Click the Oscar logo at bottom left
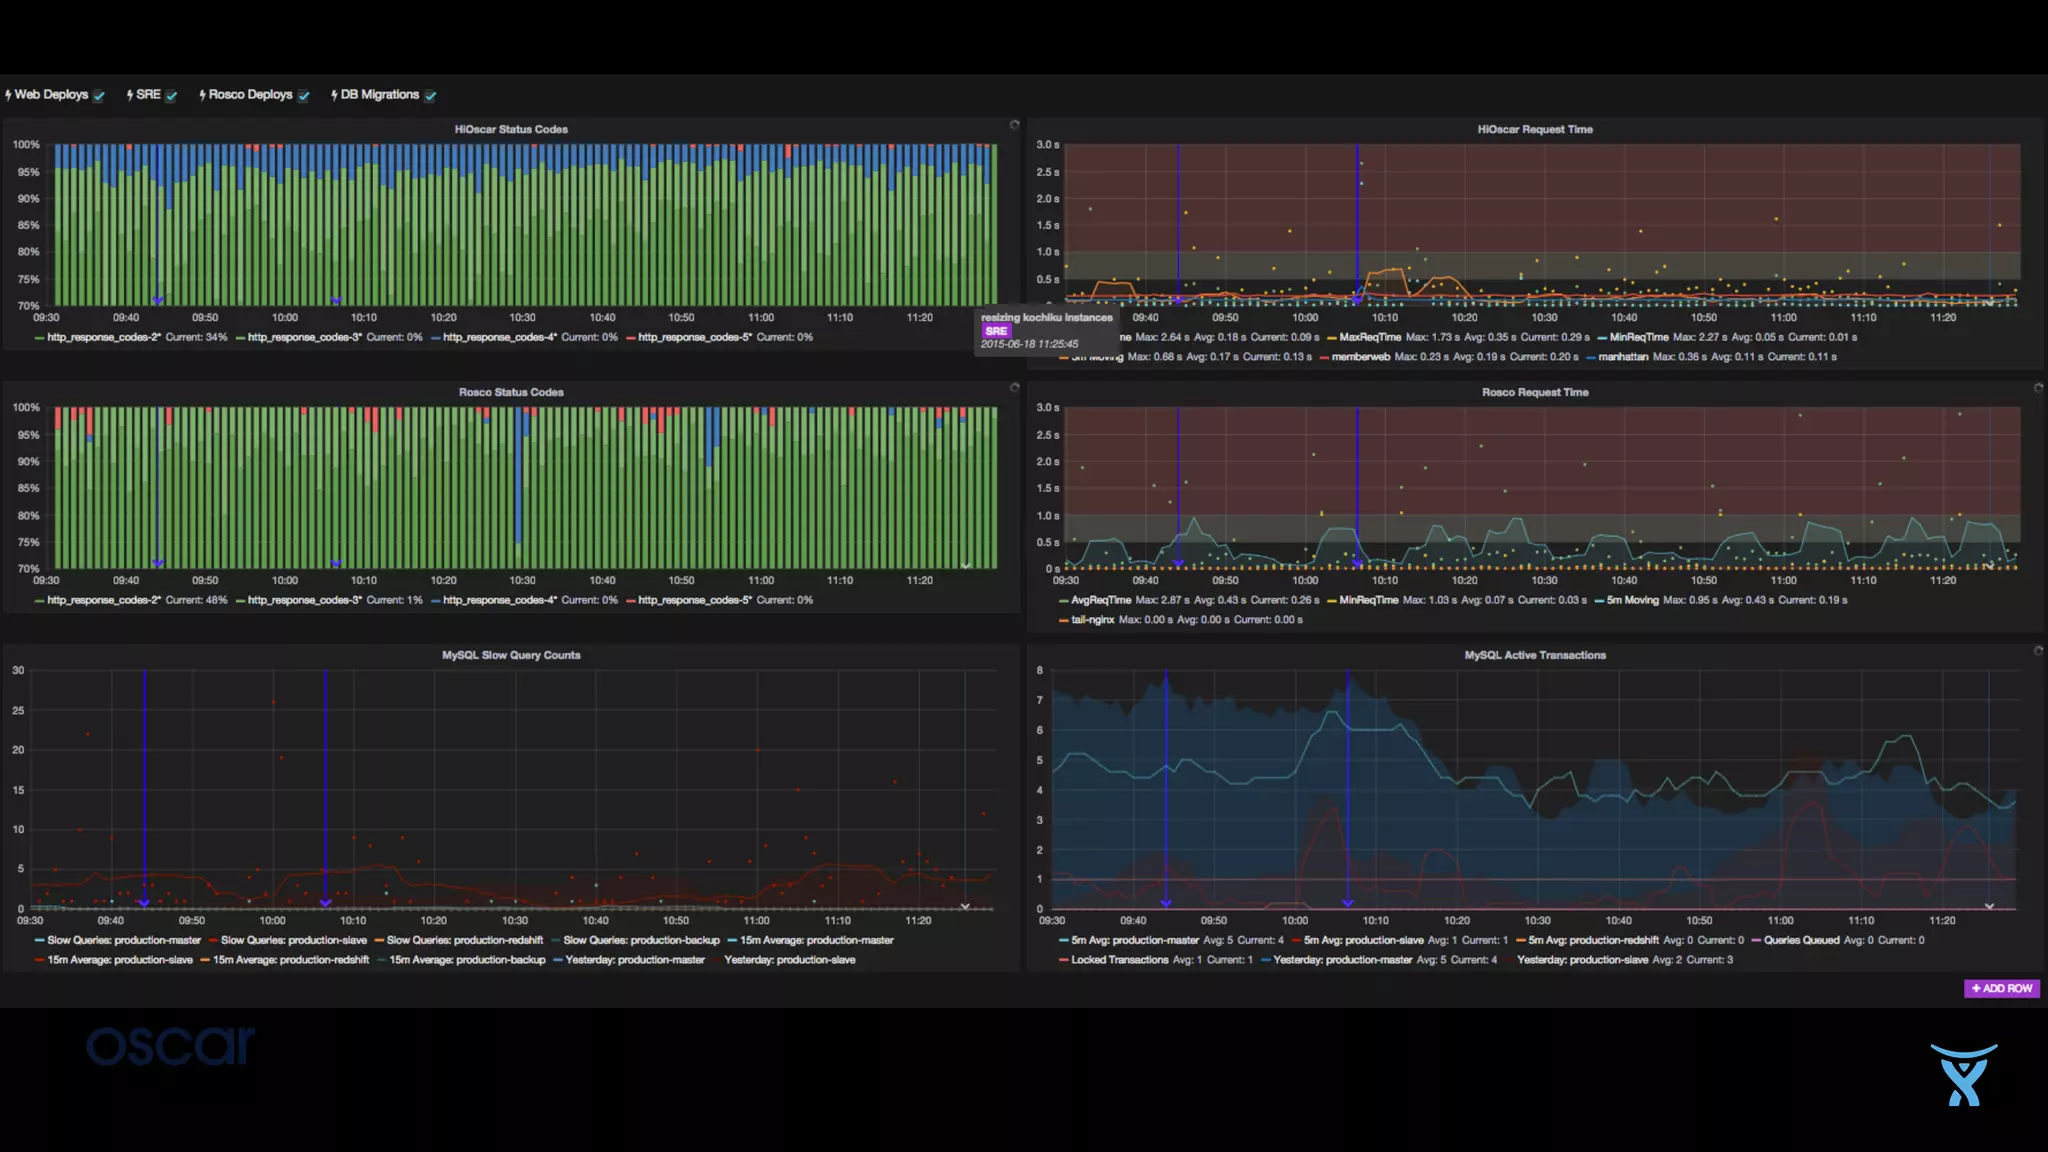The width and height of the screenshot is (2048, 1152). [x=170, y=1046]
